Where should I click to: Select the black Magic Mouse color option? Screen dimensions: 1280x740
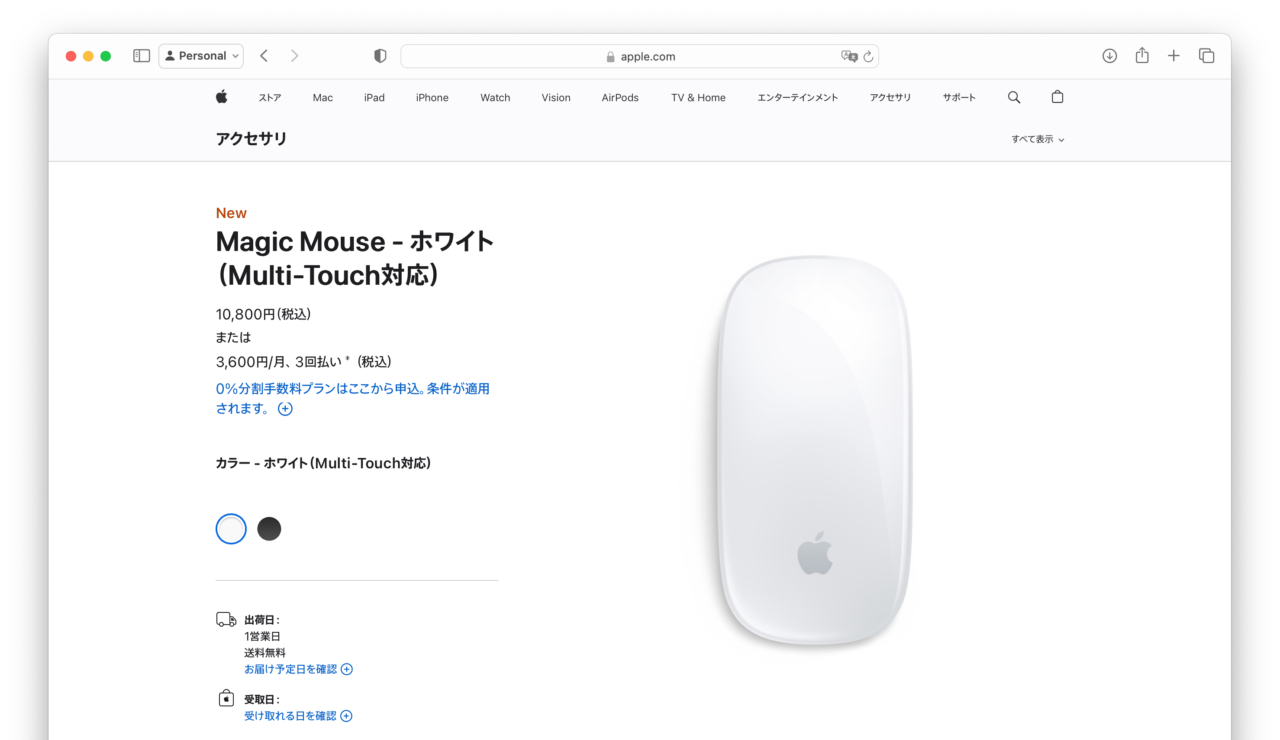(x=269, y=528)
